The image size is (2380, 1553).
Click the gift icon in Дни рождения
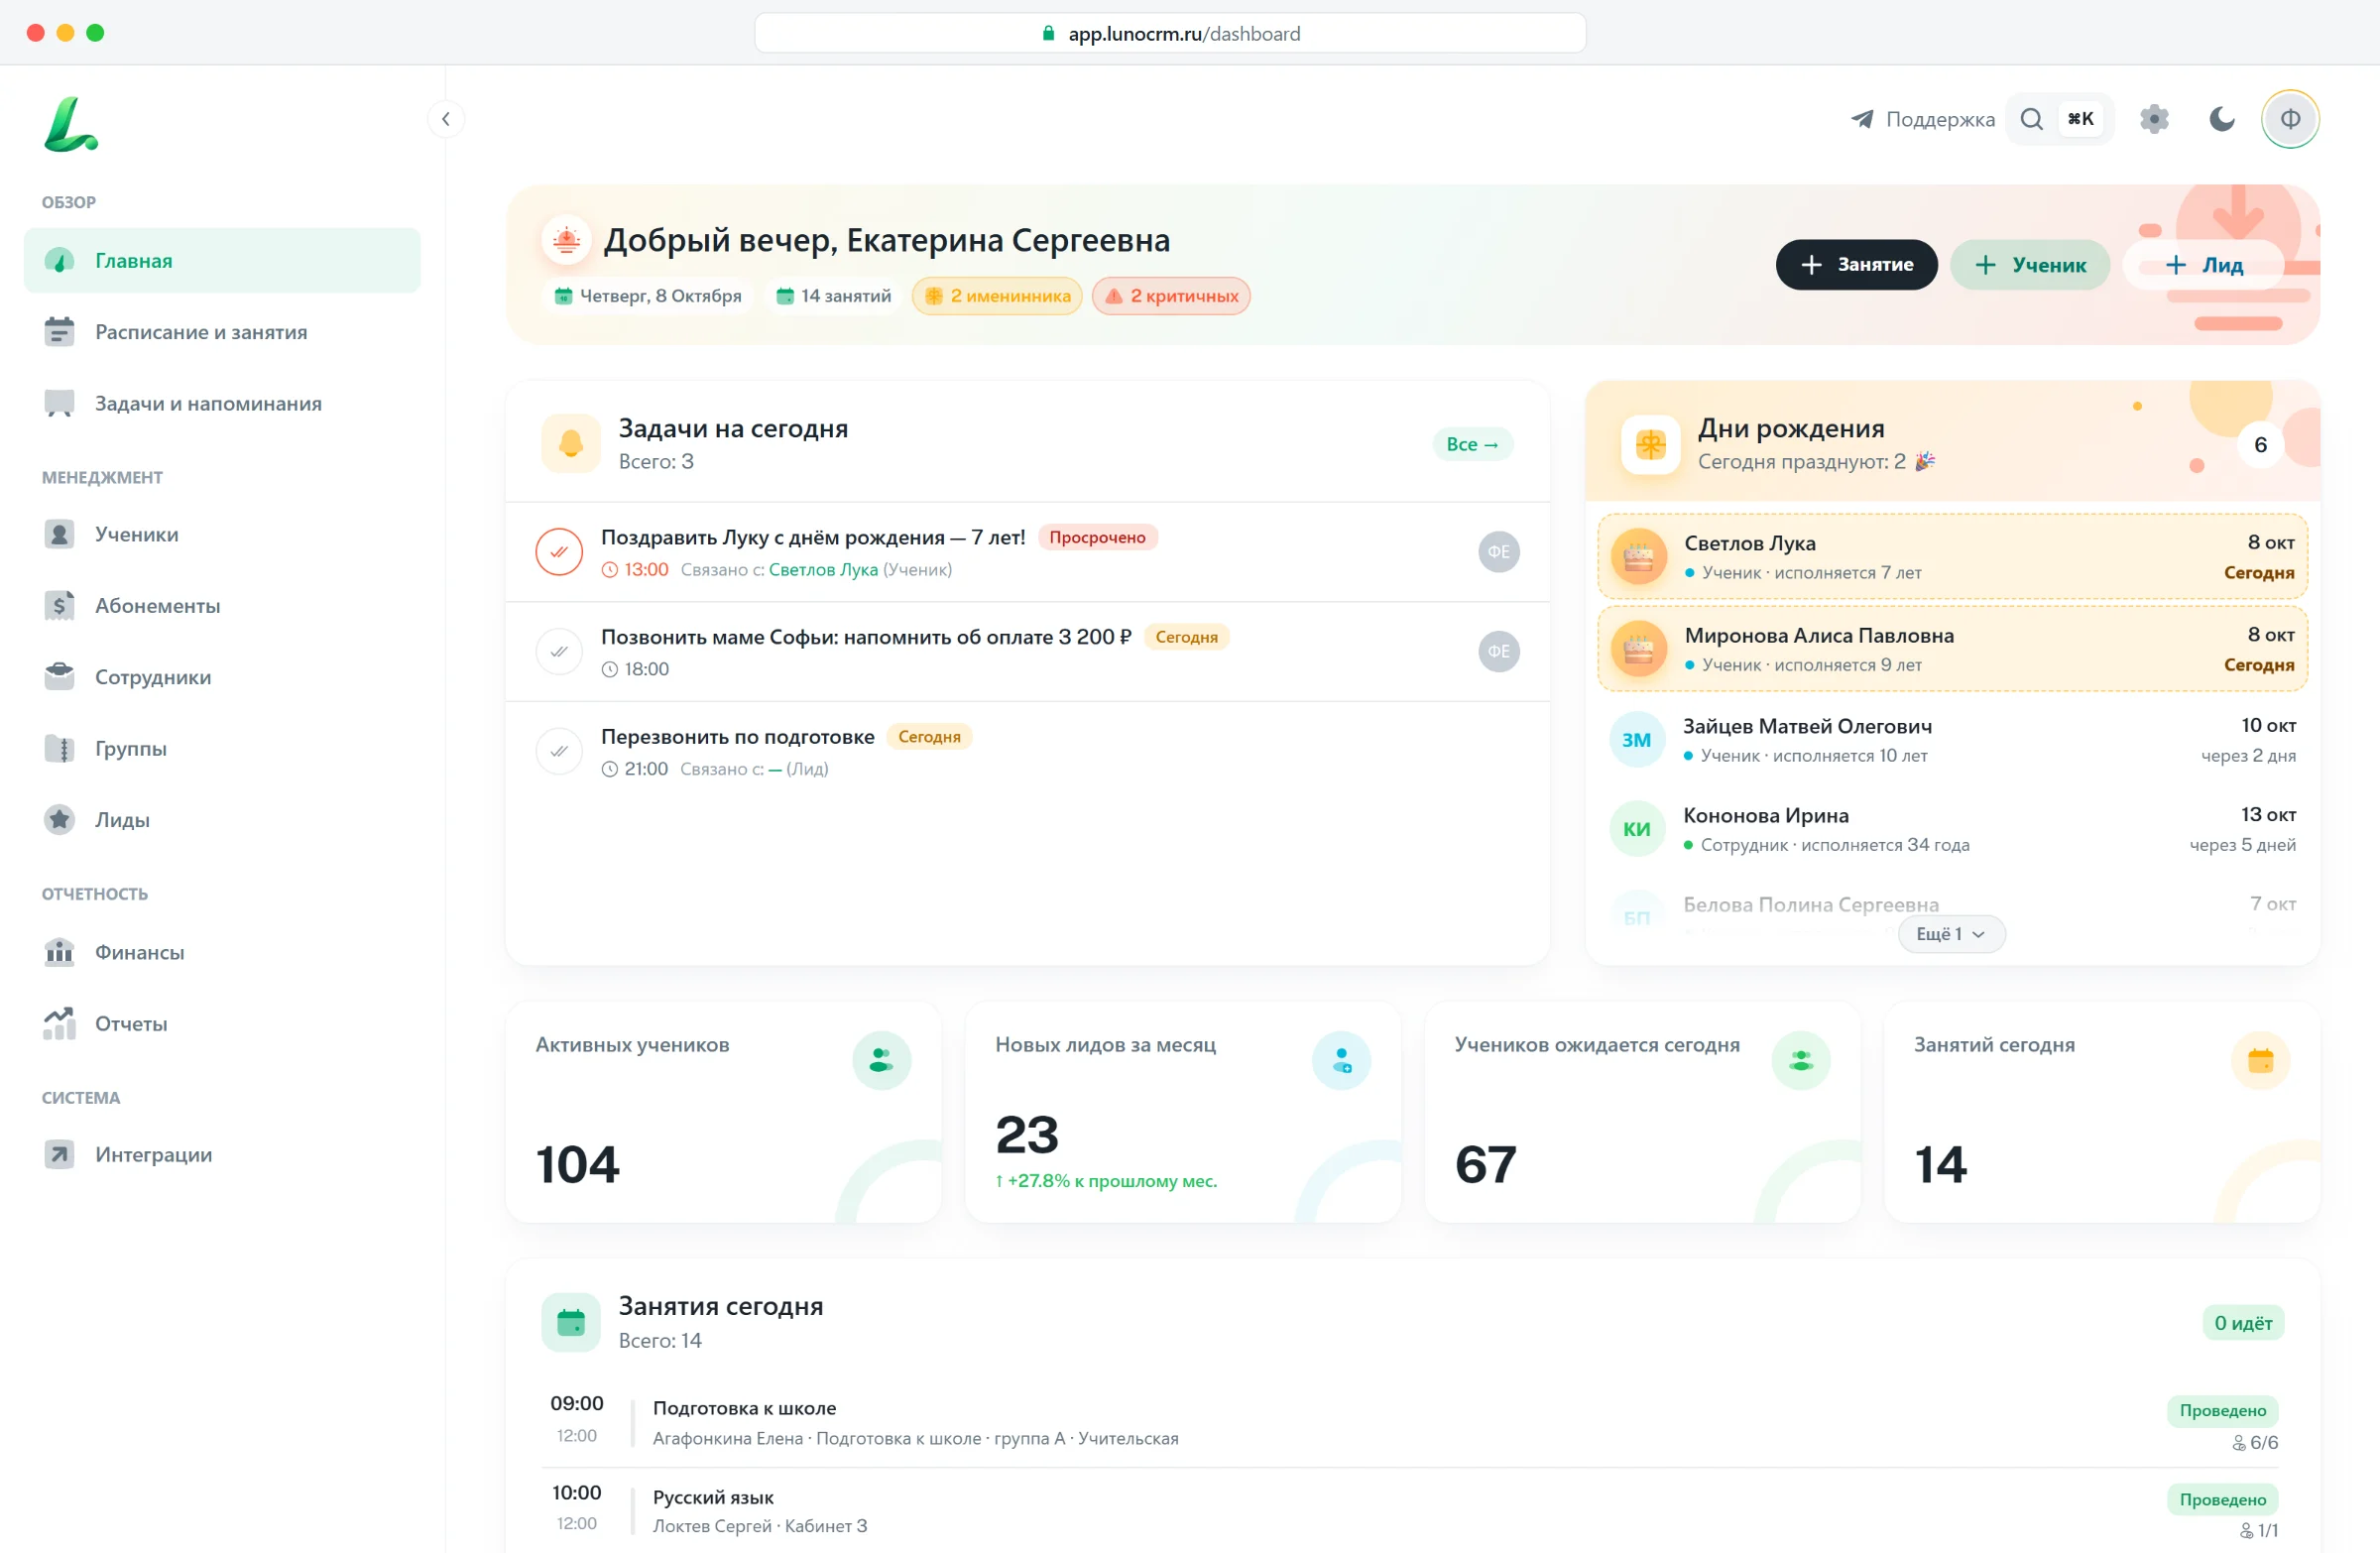pos(1650,444)
